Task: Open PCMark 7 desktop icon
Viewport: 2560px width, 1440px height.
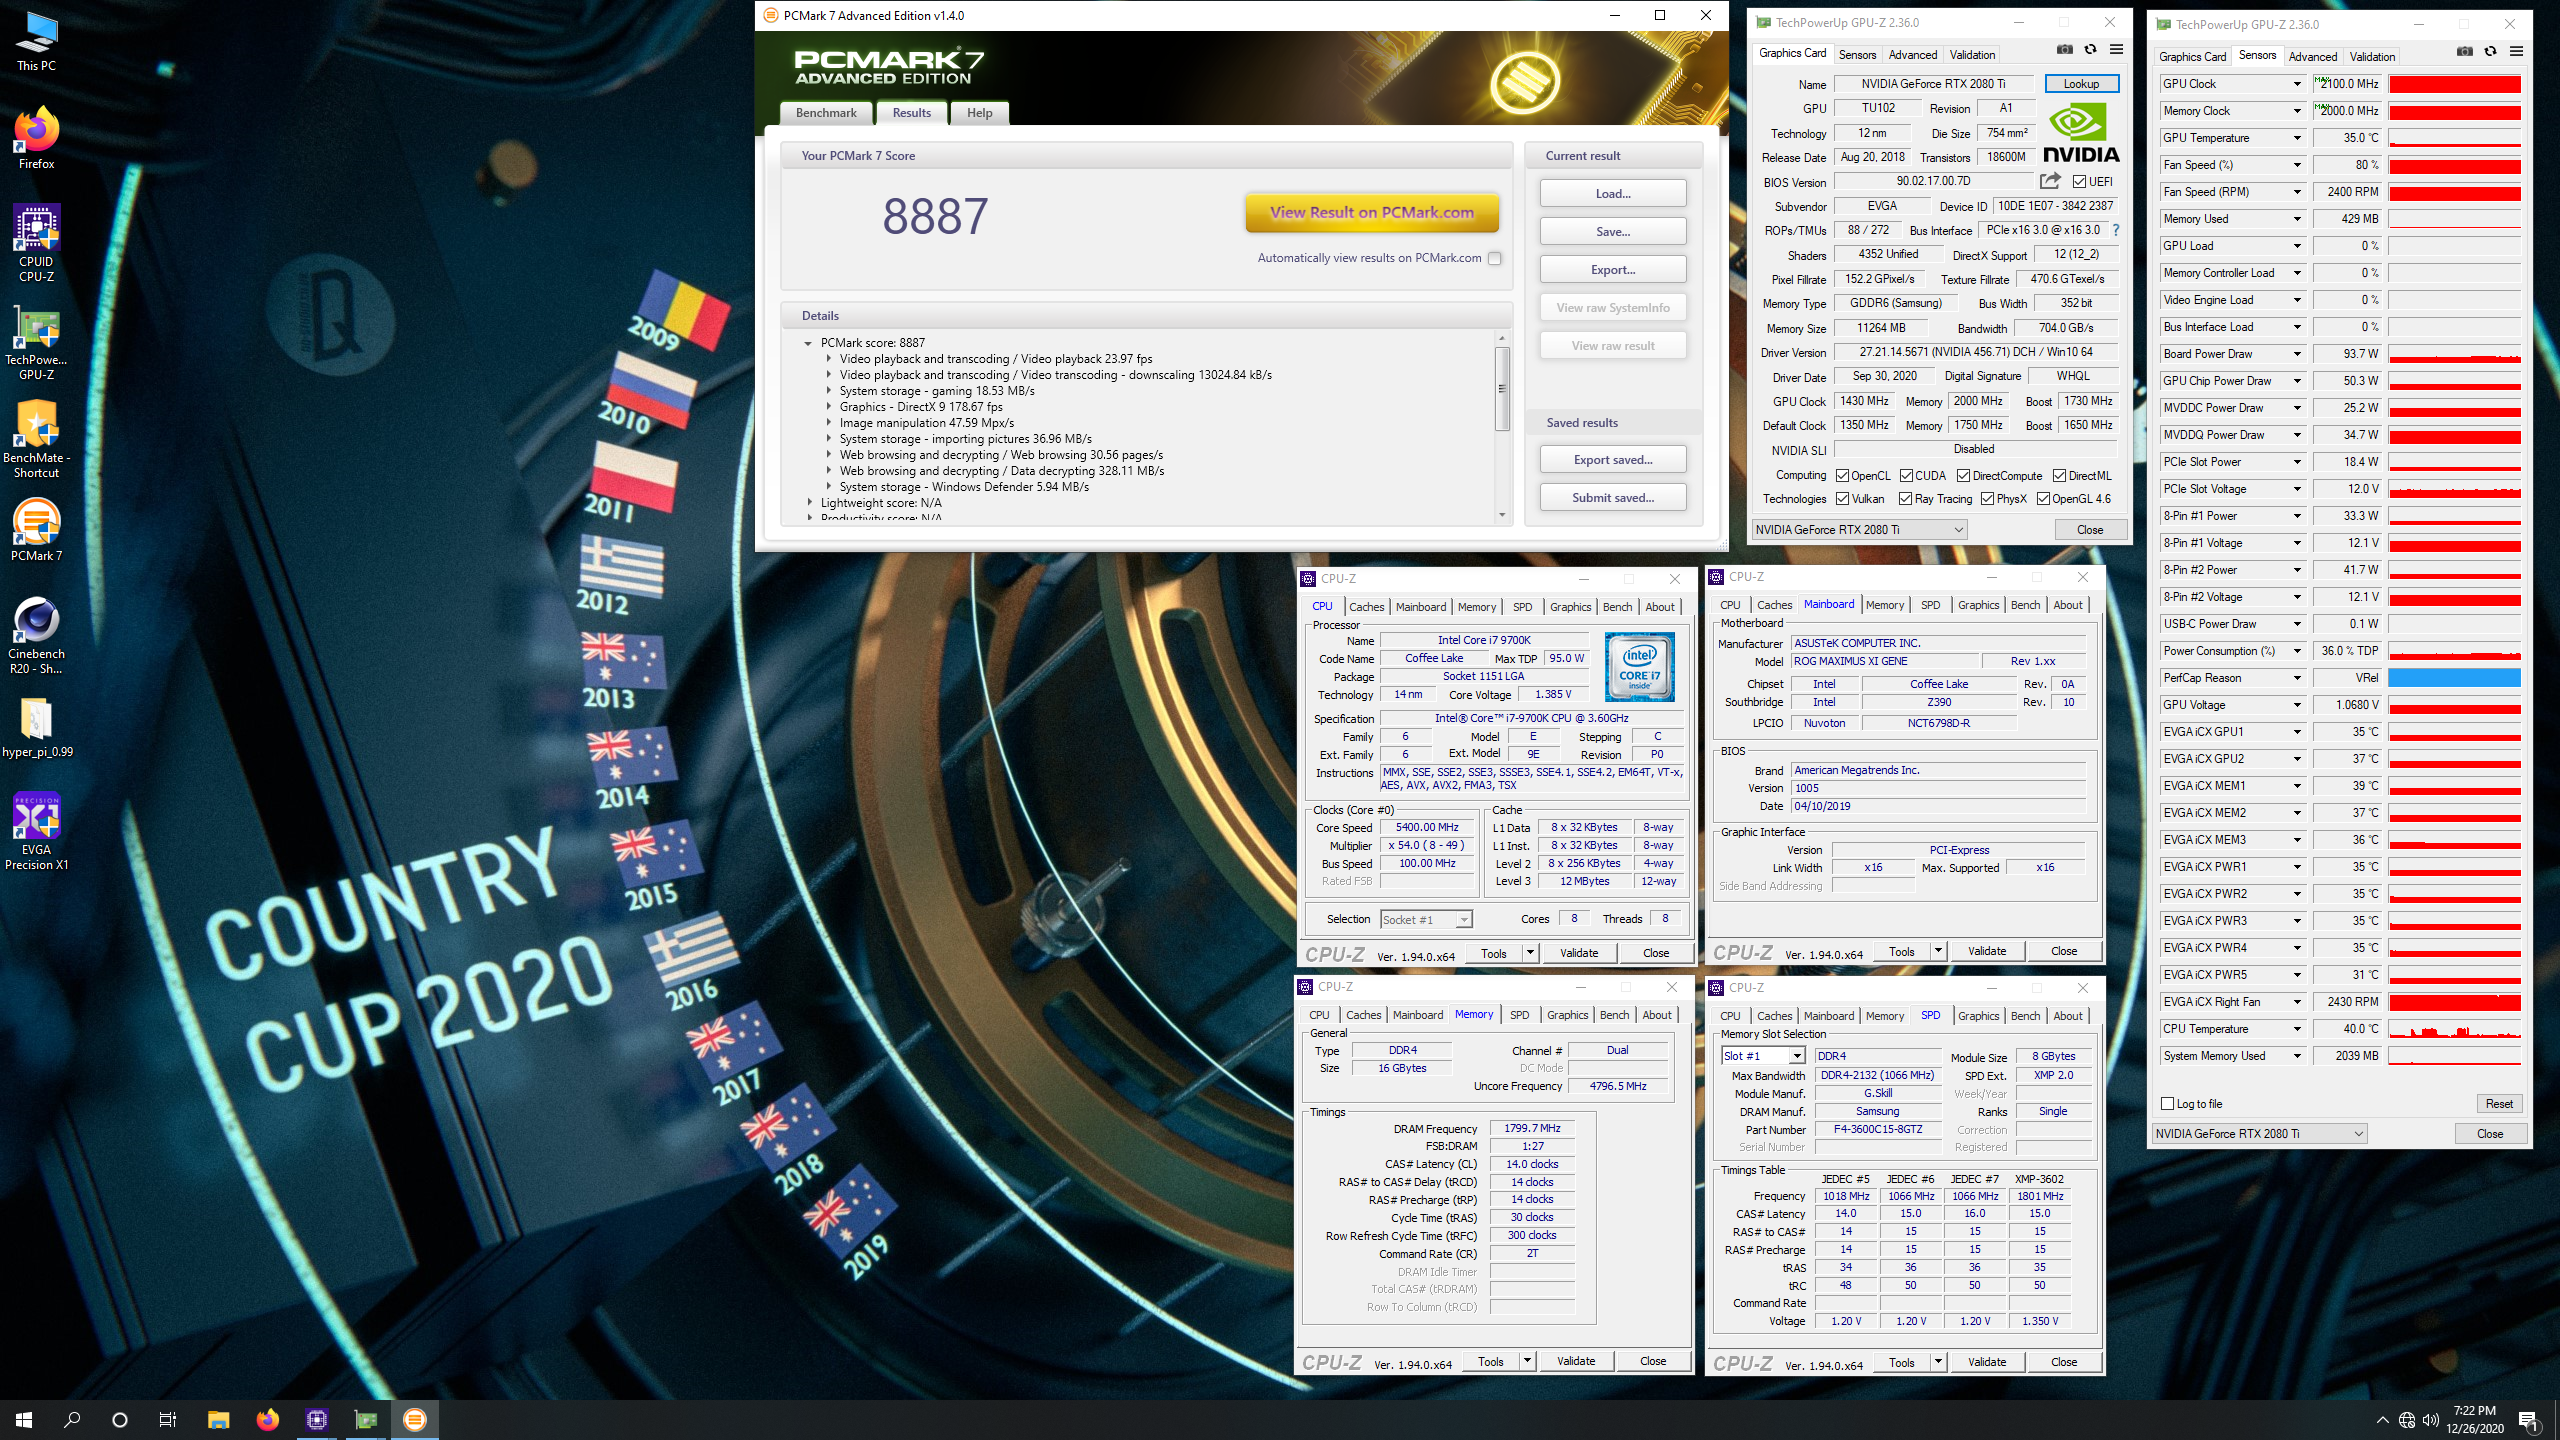Action: [x=37, y=530]
